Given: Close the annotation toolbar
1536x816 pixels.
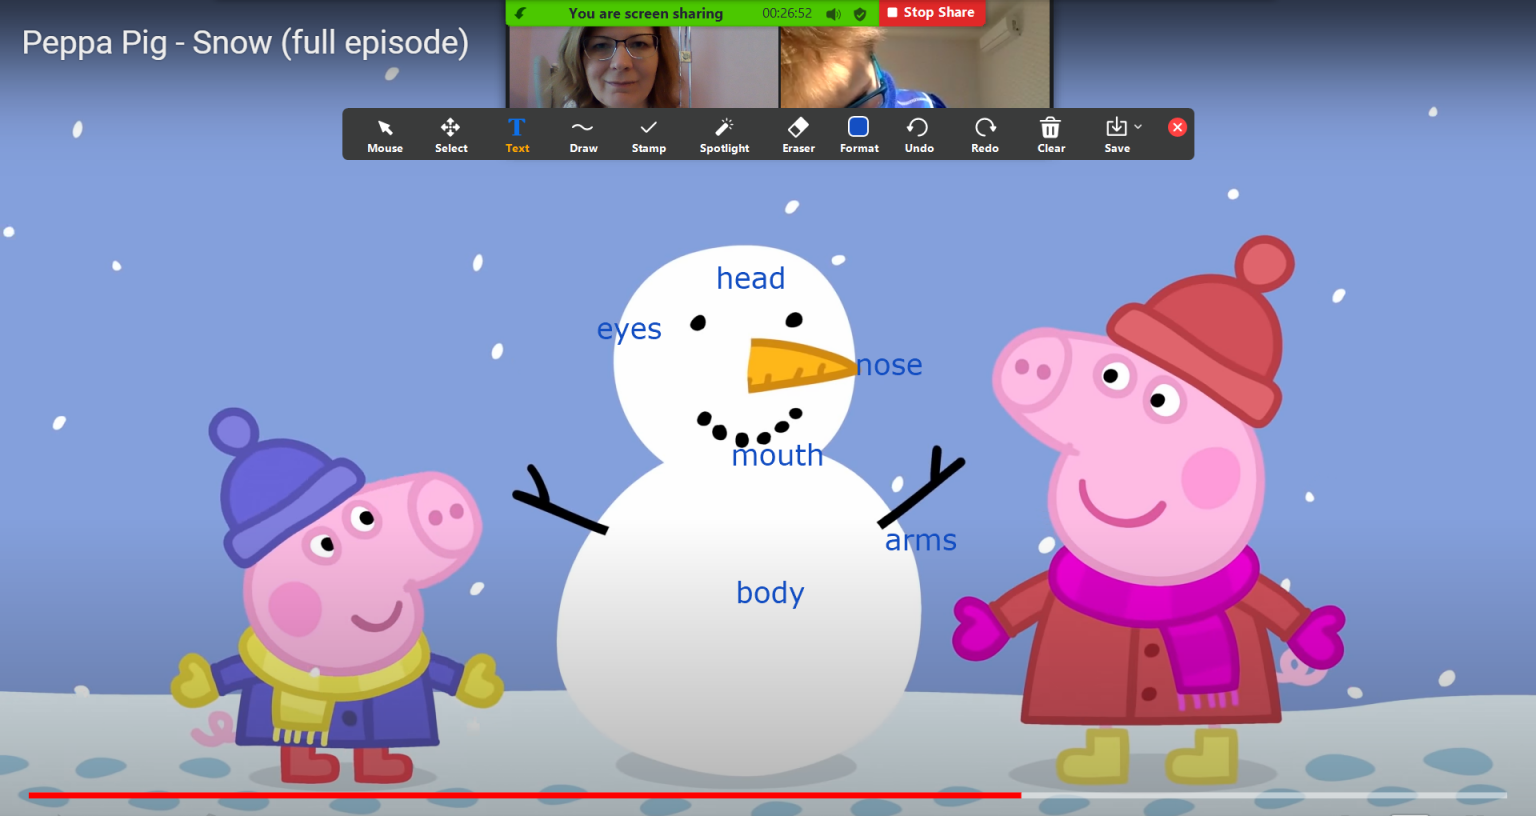Looking at the screenshot, I should pos(1177,127).
